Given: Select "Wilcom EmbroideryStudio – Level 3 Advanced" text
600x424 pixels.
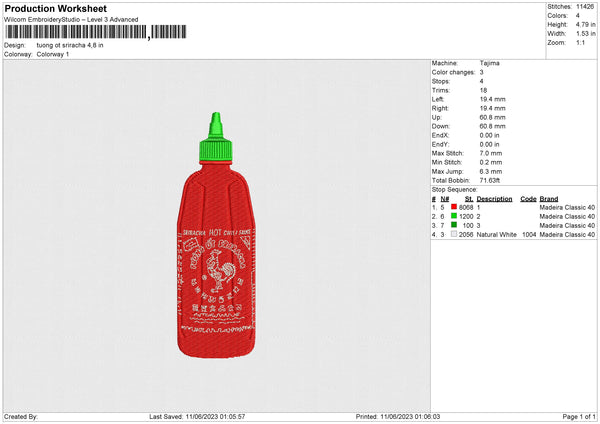Looking at the screenshot, I should click(x=71, y=20).
